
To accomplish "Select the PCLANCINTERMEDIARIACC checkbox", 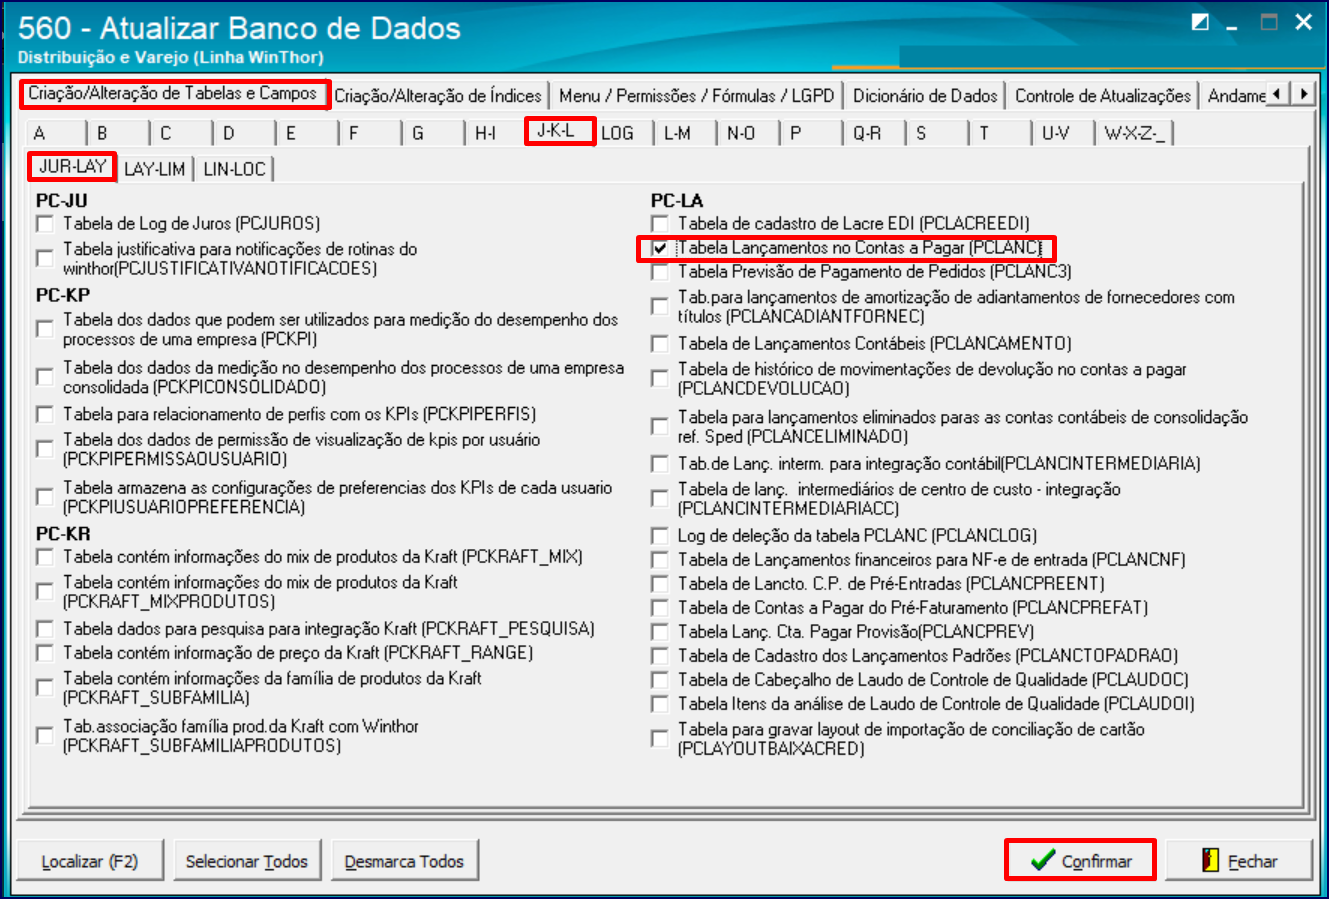I will click(x=660, y=498).
